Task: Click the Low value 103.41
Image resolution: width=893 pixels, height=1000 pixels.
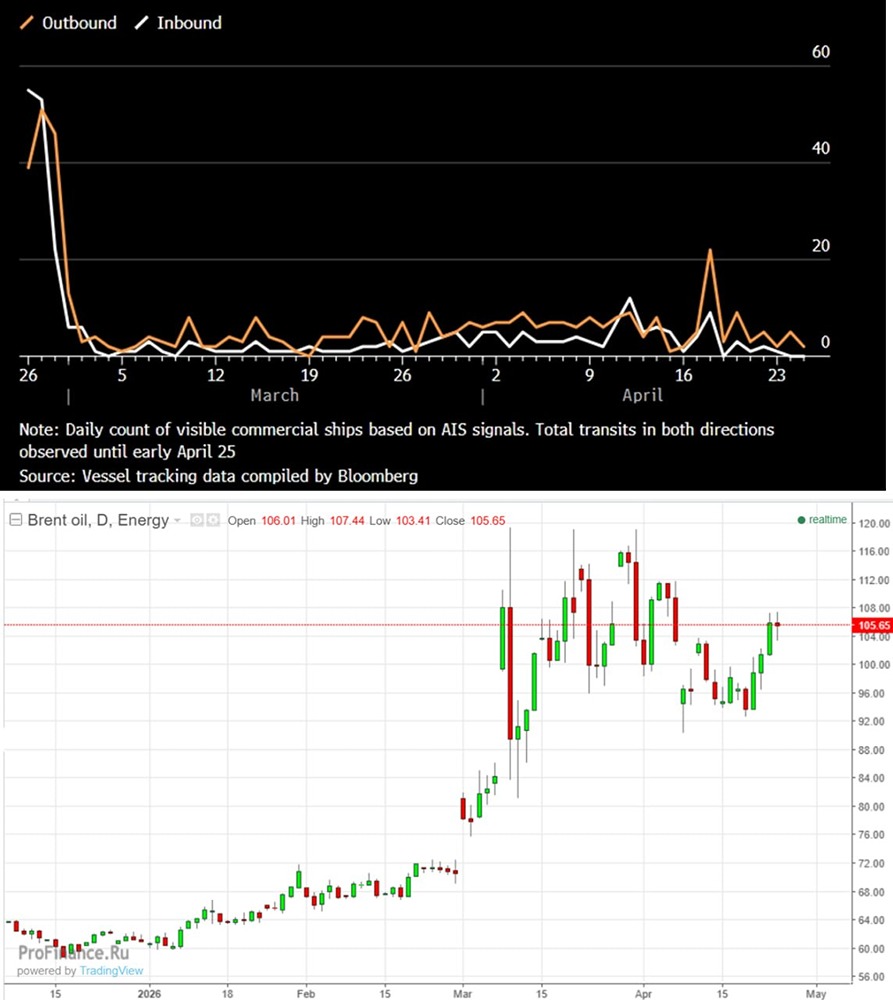Action: tap(413, 520)
